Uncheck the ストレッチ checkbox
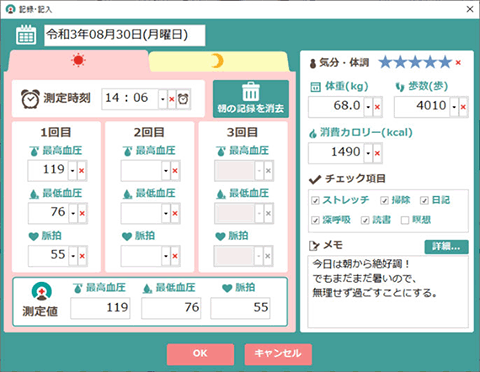Viewport: 480px width, 372px height. pyautogui.click(x=315, y=201)
